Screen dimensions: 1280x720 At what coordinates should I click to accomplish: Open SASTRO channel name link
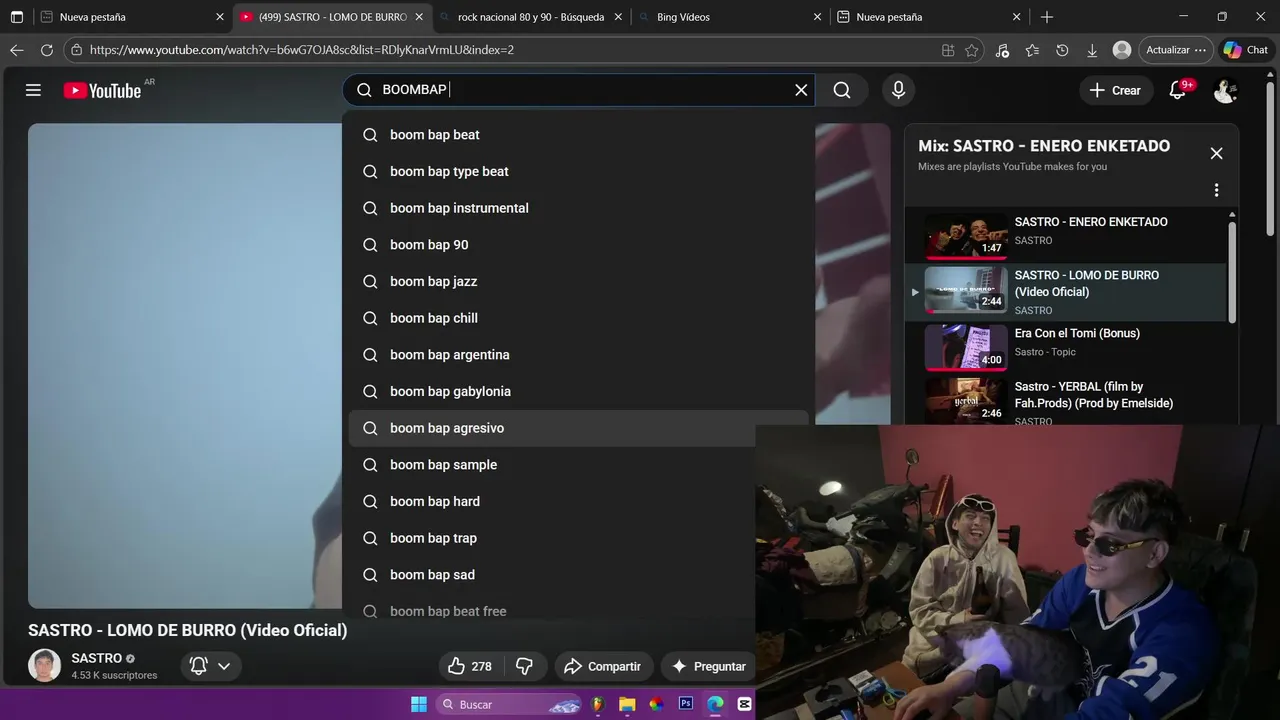97,658
